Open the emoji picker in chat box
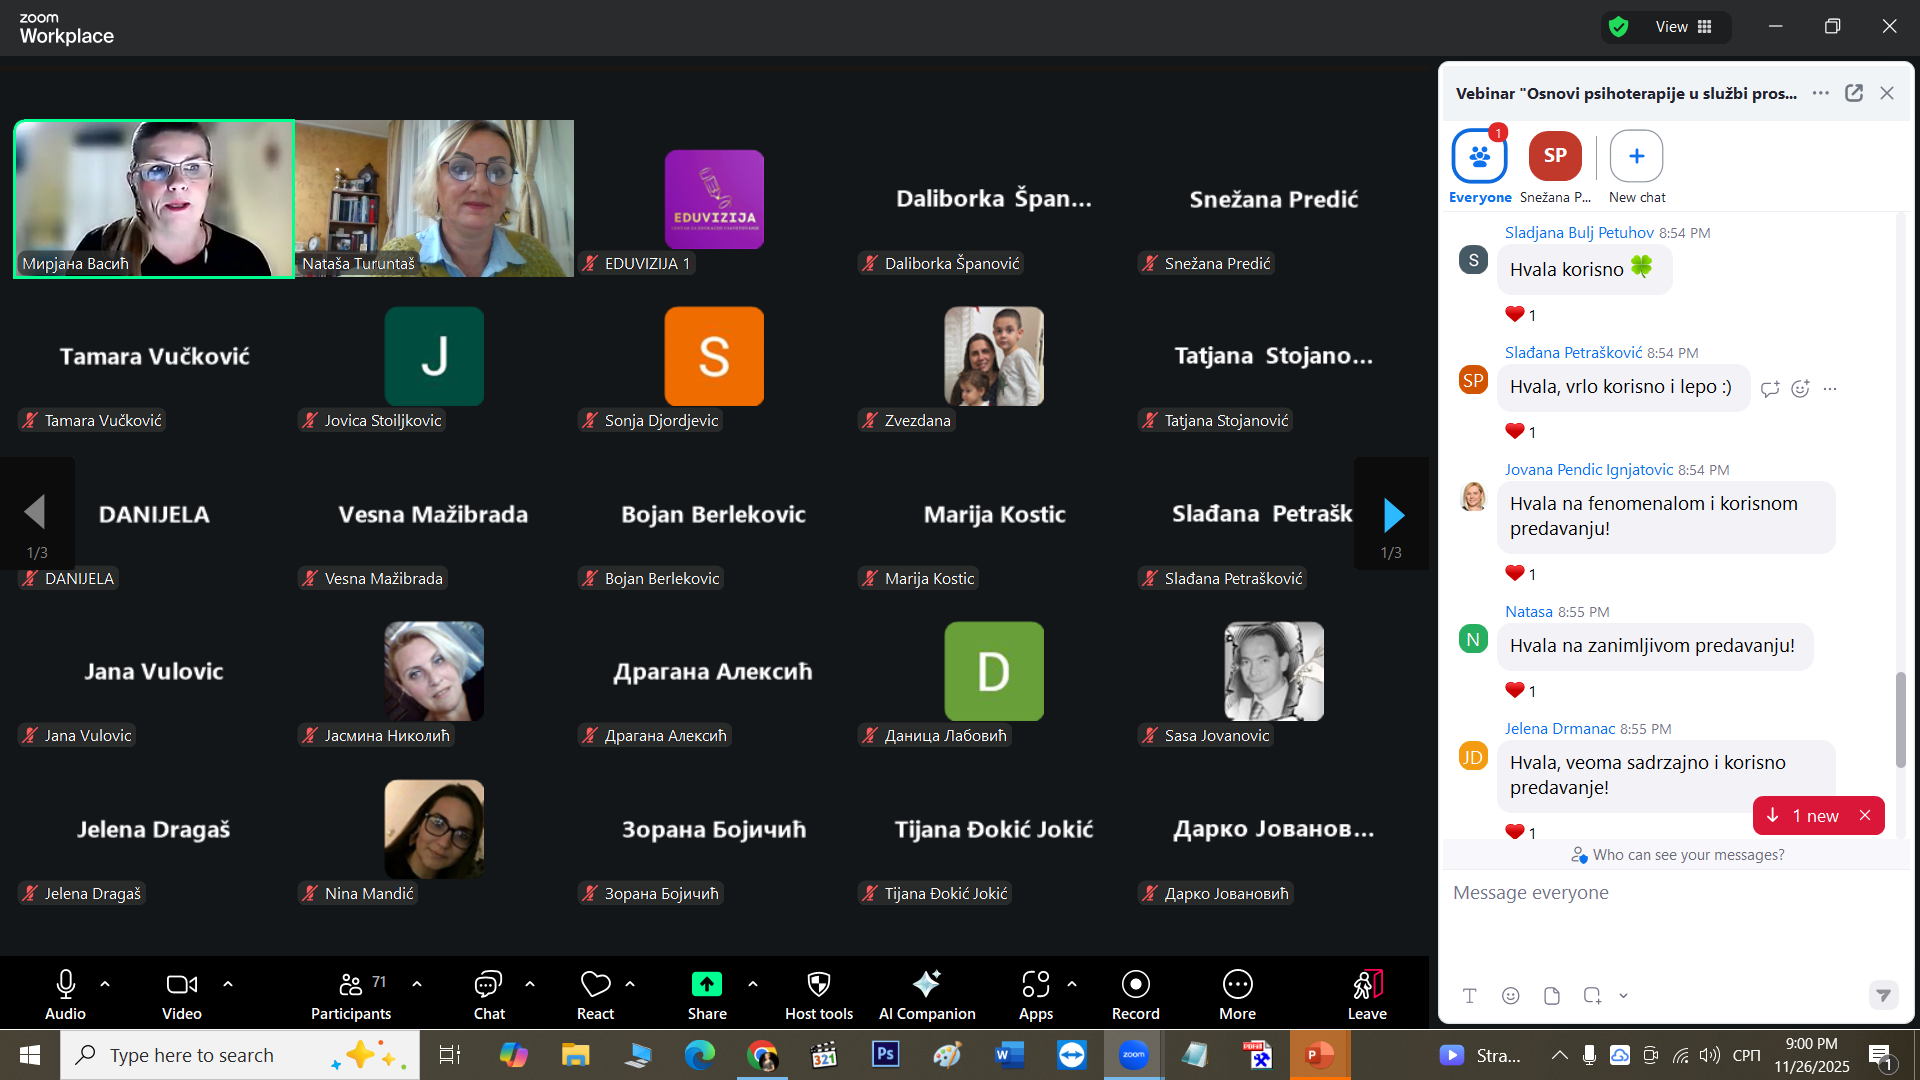1920x1080 pixels. point(1510,996)
